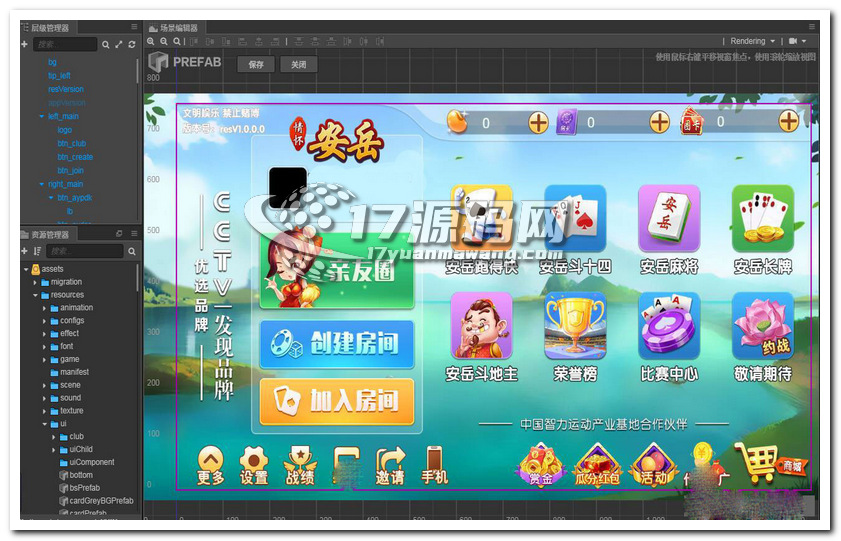Click the plus button beside the gold bean counter
This screenshot has height=541, width=841.
pos(538,123)
